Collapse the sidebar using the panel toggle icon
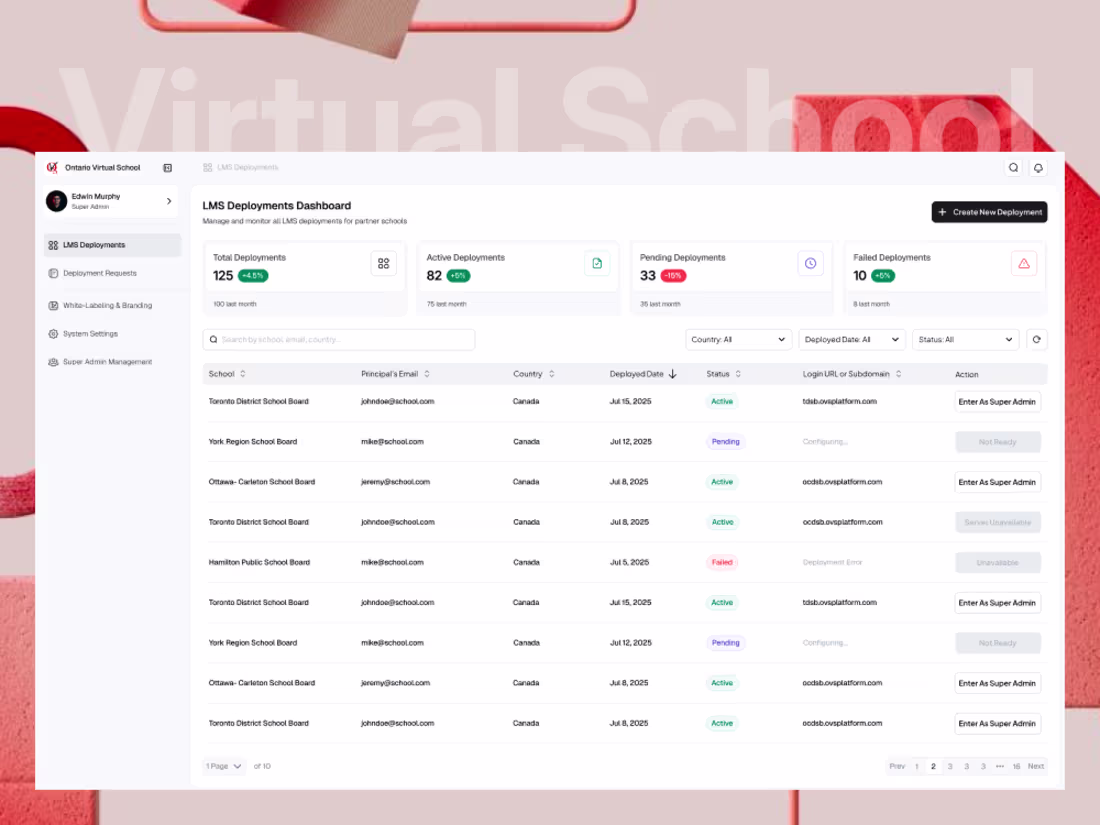 (166, 167)
